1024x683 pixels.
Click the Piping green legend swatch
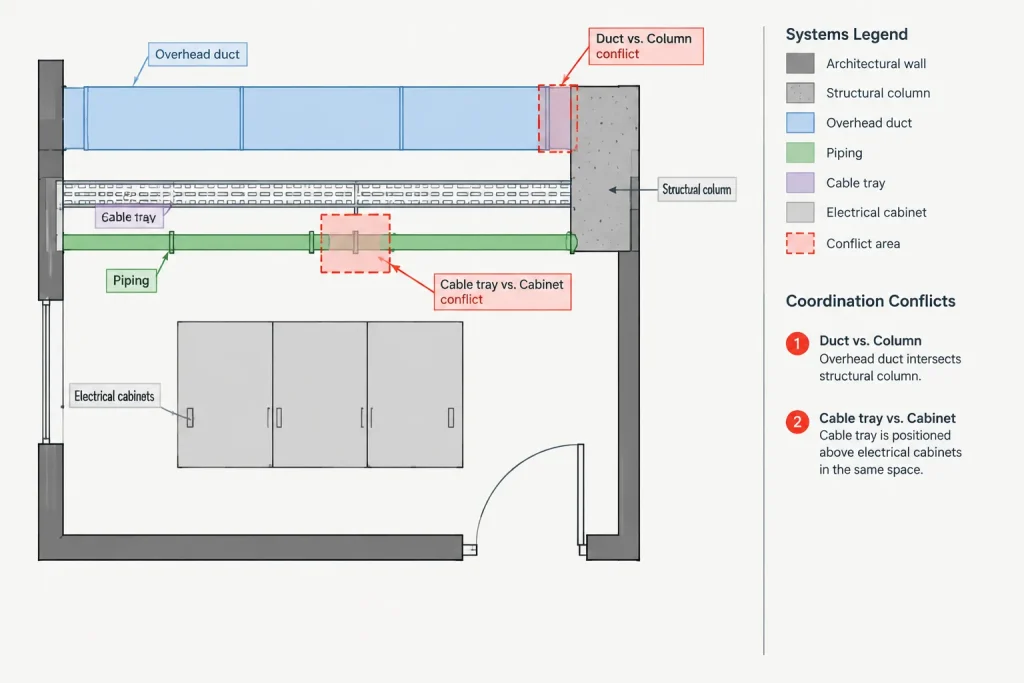point(800,153)
